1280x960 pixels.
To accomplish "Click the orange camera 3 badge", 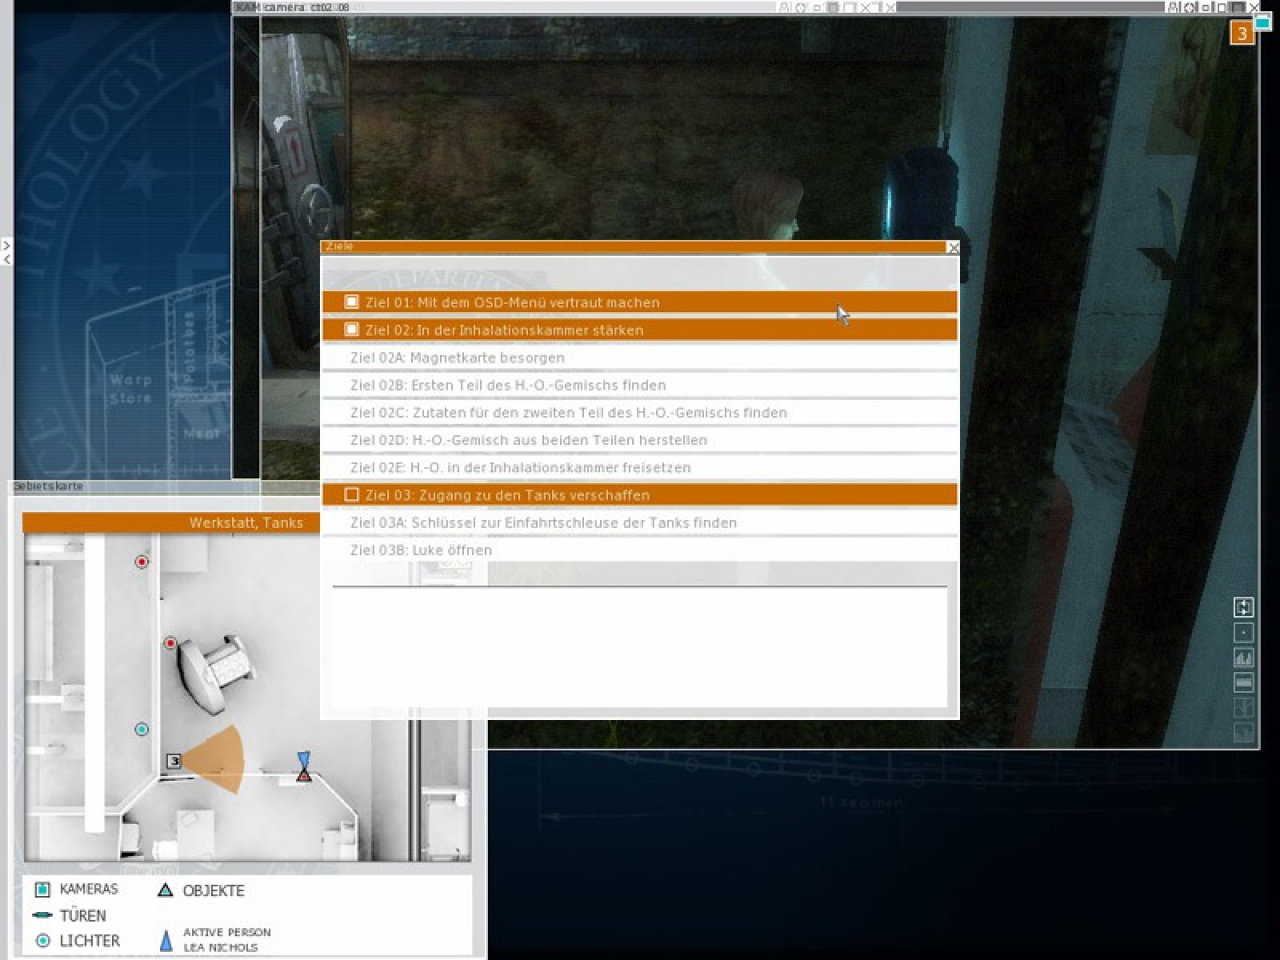I will [x=1242, y=33].
